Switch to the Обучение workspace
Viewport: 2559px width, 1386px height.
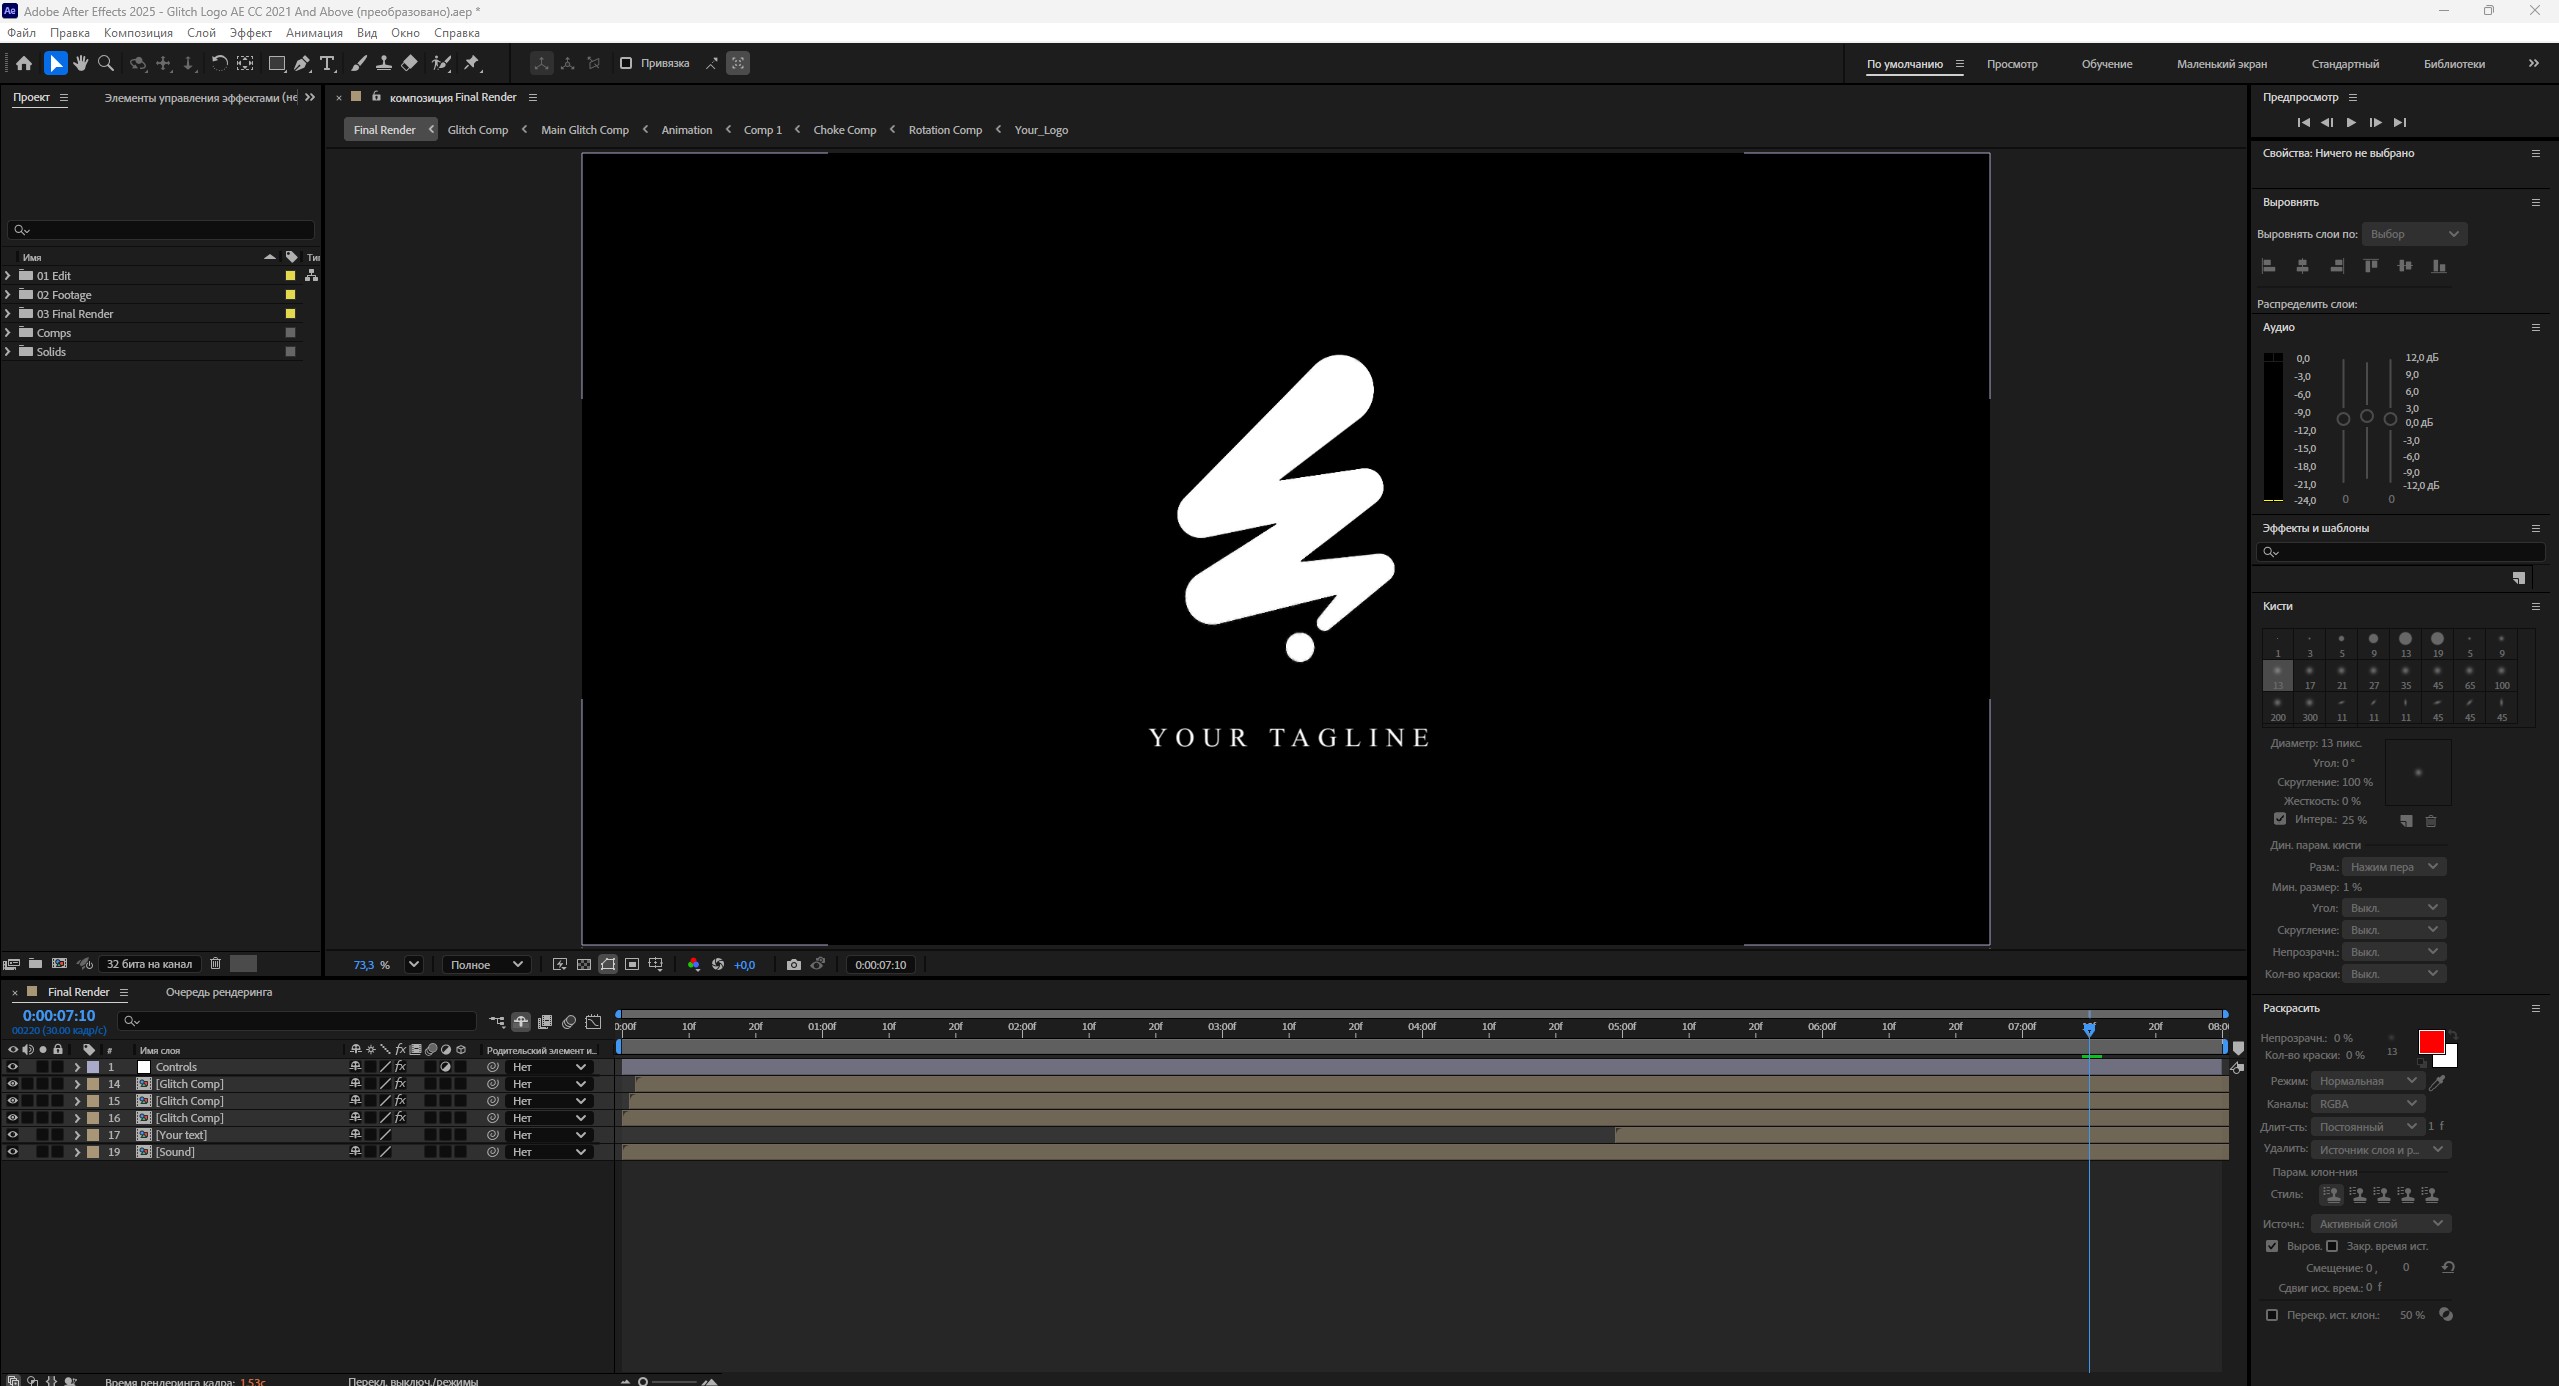2106,64
